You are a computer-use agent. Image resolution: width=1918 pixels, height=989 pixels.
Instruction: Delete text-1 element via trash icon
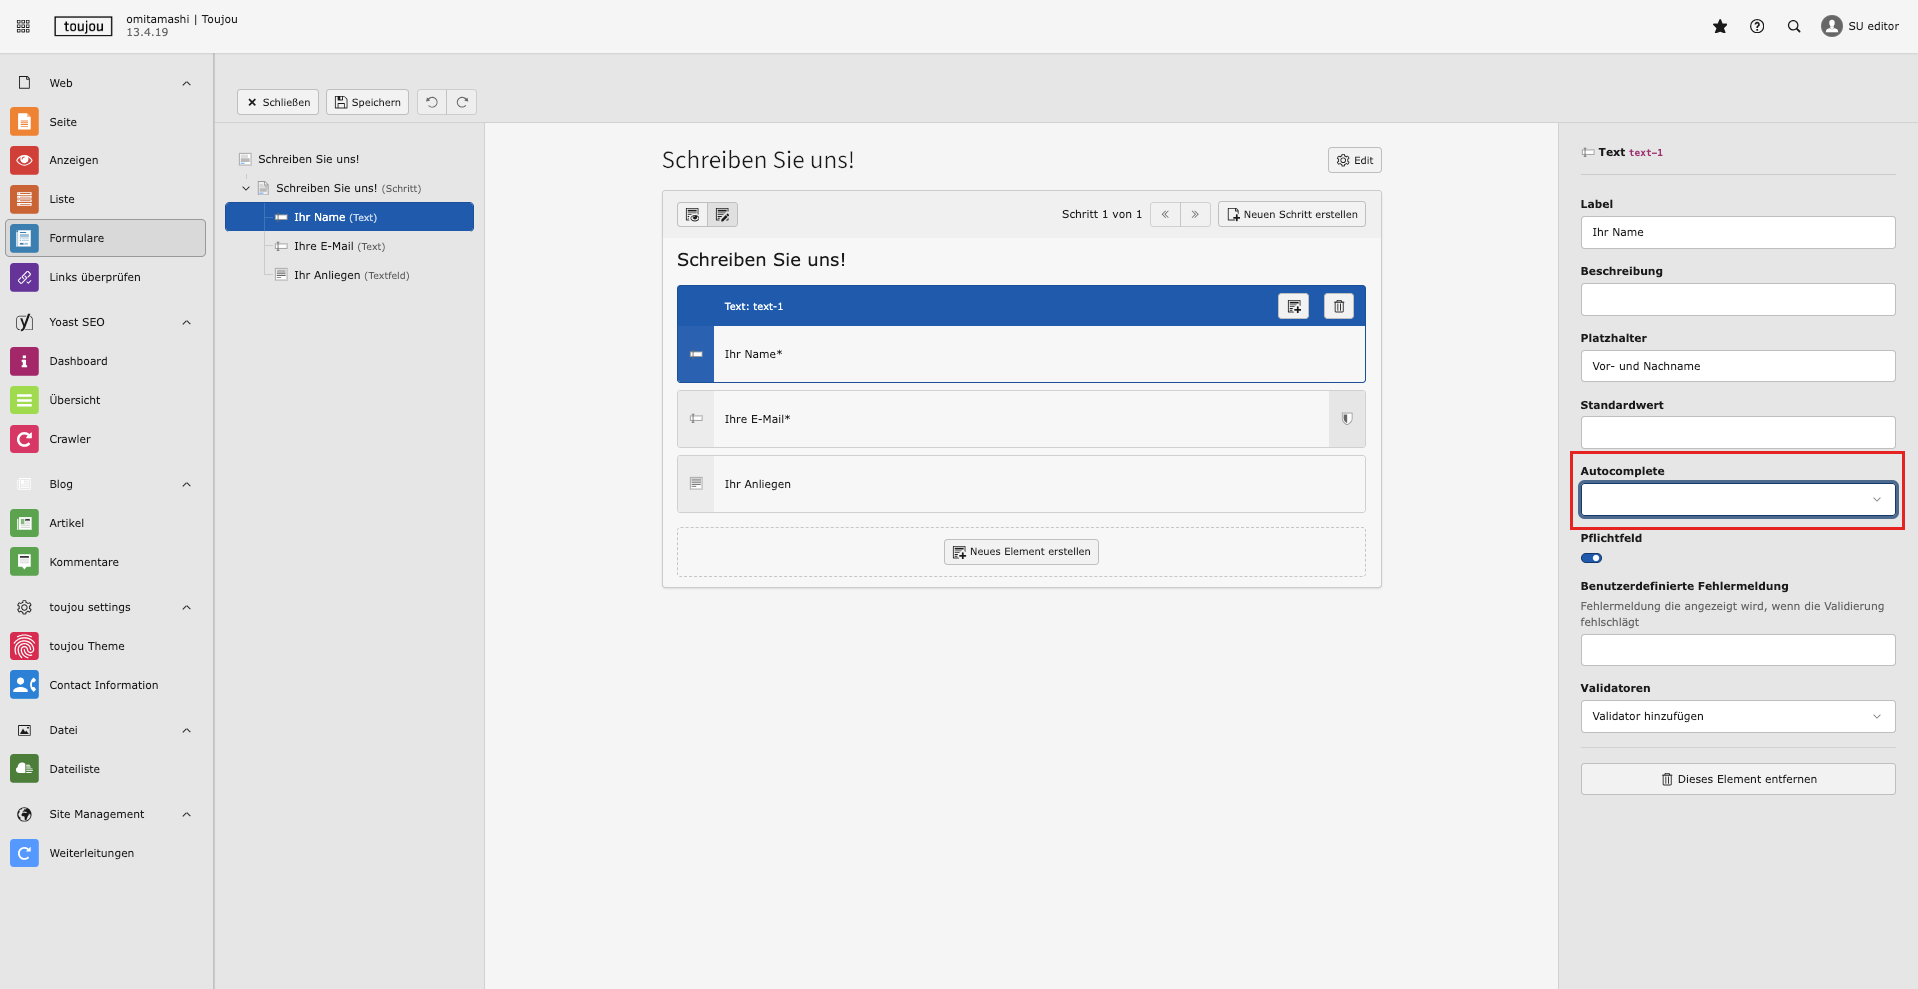1338,307
